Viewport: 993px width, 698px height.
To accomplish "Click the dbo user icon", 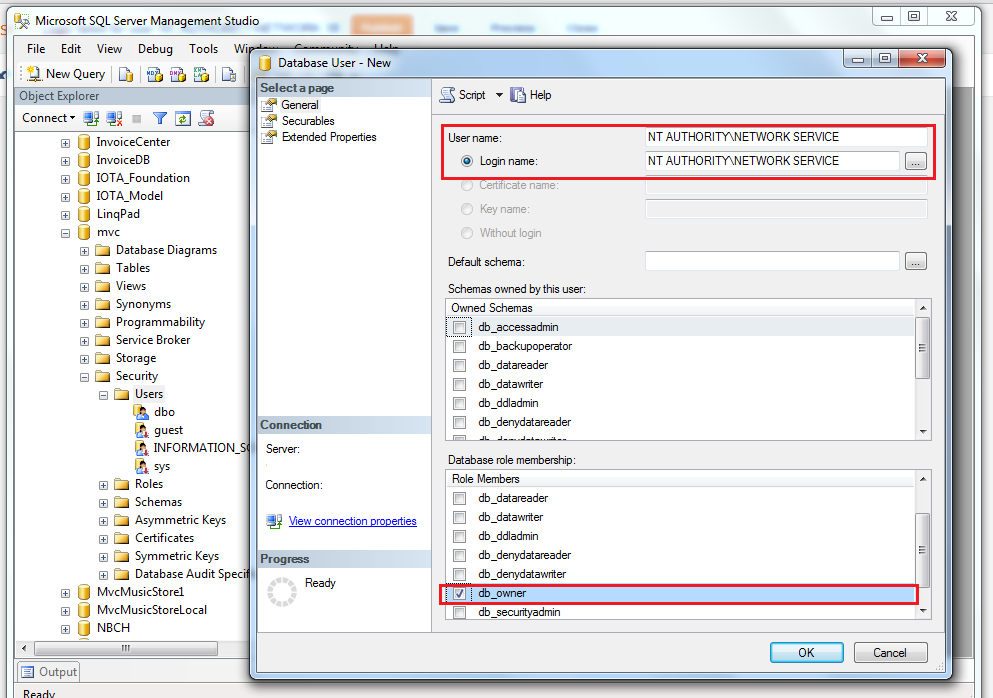I will coord(141,412).
